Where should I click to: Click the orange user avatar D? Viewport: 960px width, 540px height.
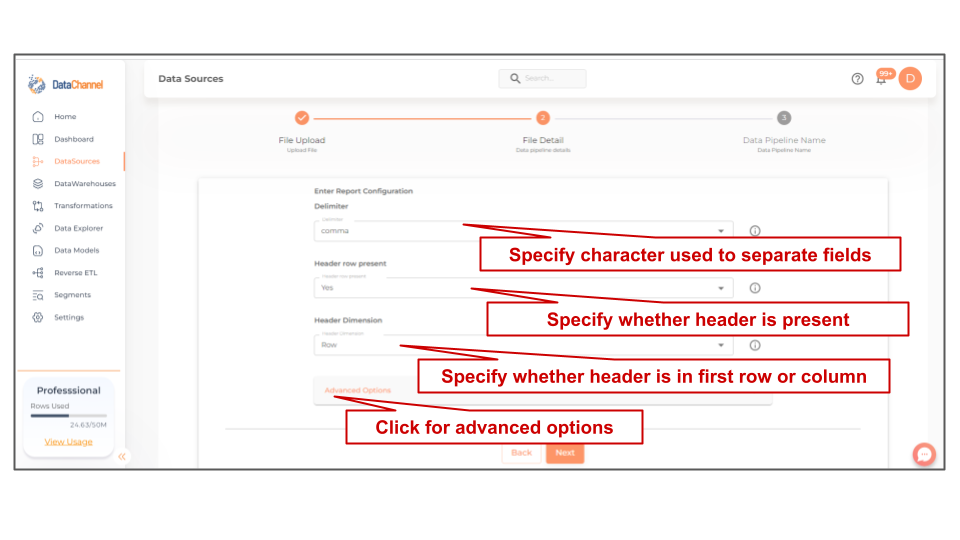point(910,78)
